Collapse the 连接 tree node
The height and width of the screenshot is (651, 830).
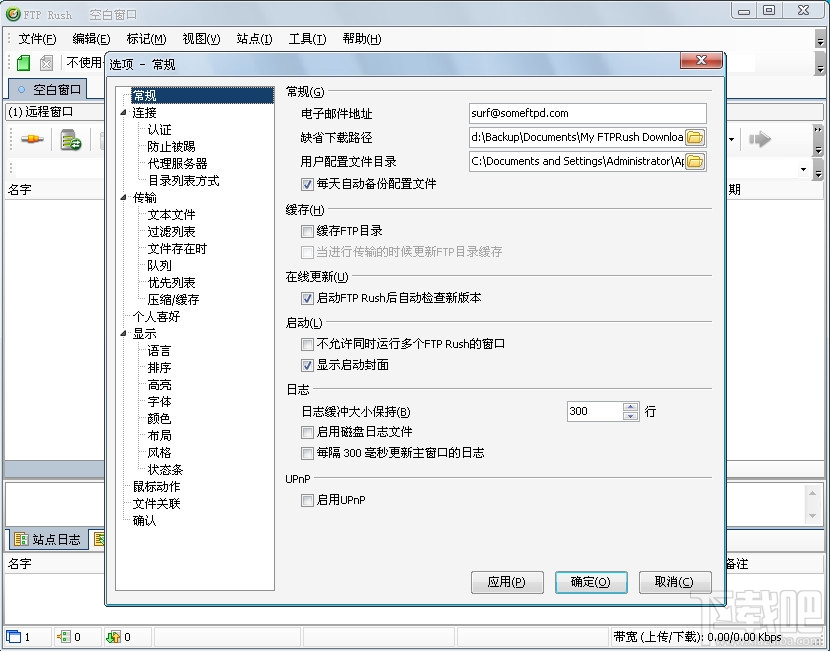(123, 113)
